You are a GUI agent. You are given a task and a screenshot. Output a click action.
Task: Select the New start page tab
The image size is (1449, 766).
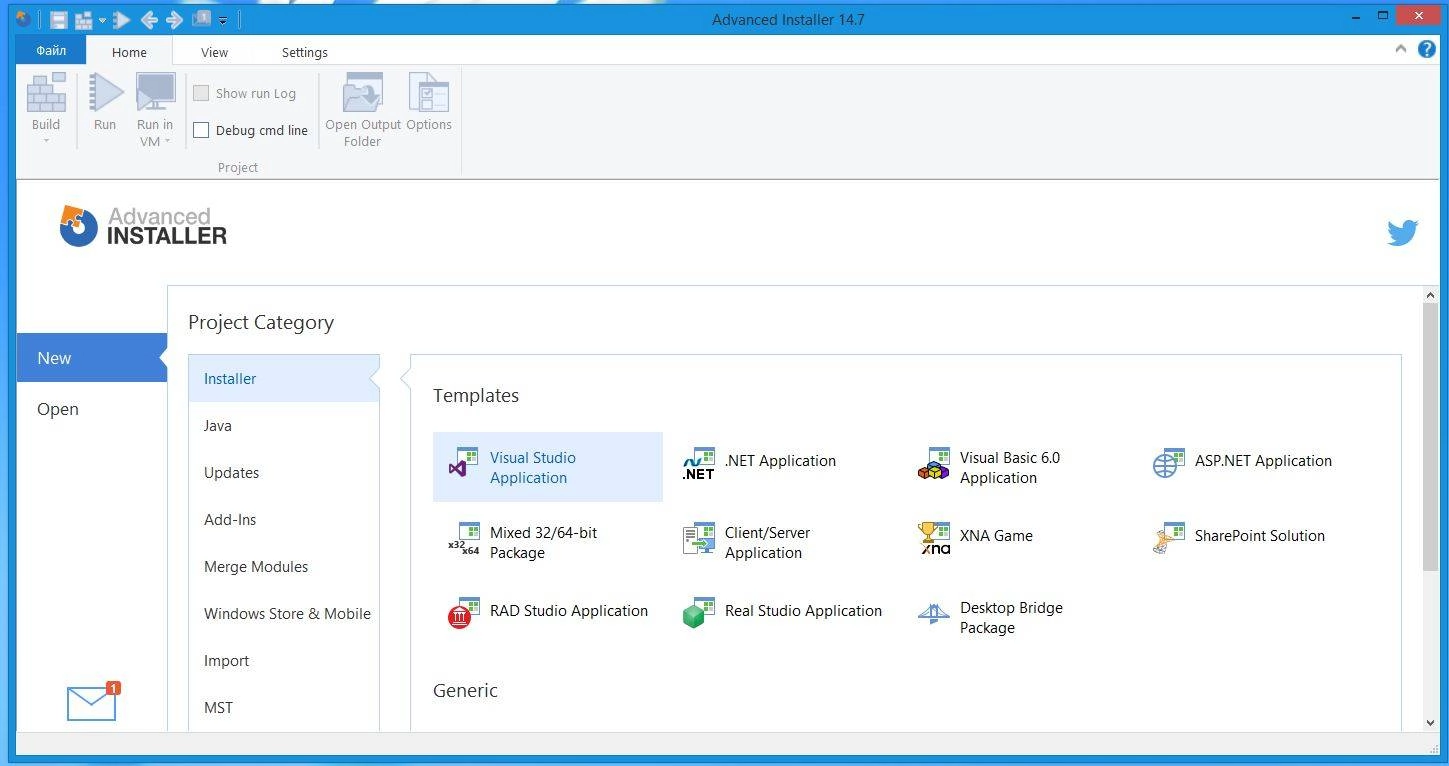point(91,358)
